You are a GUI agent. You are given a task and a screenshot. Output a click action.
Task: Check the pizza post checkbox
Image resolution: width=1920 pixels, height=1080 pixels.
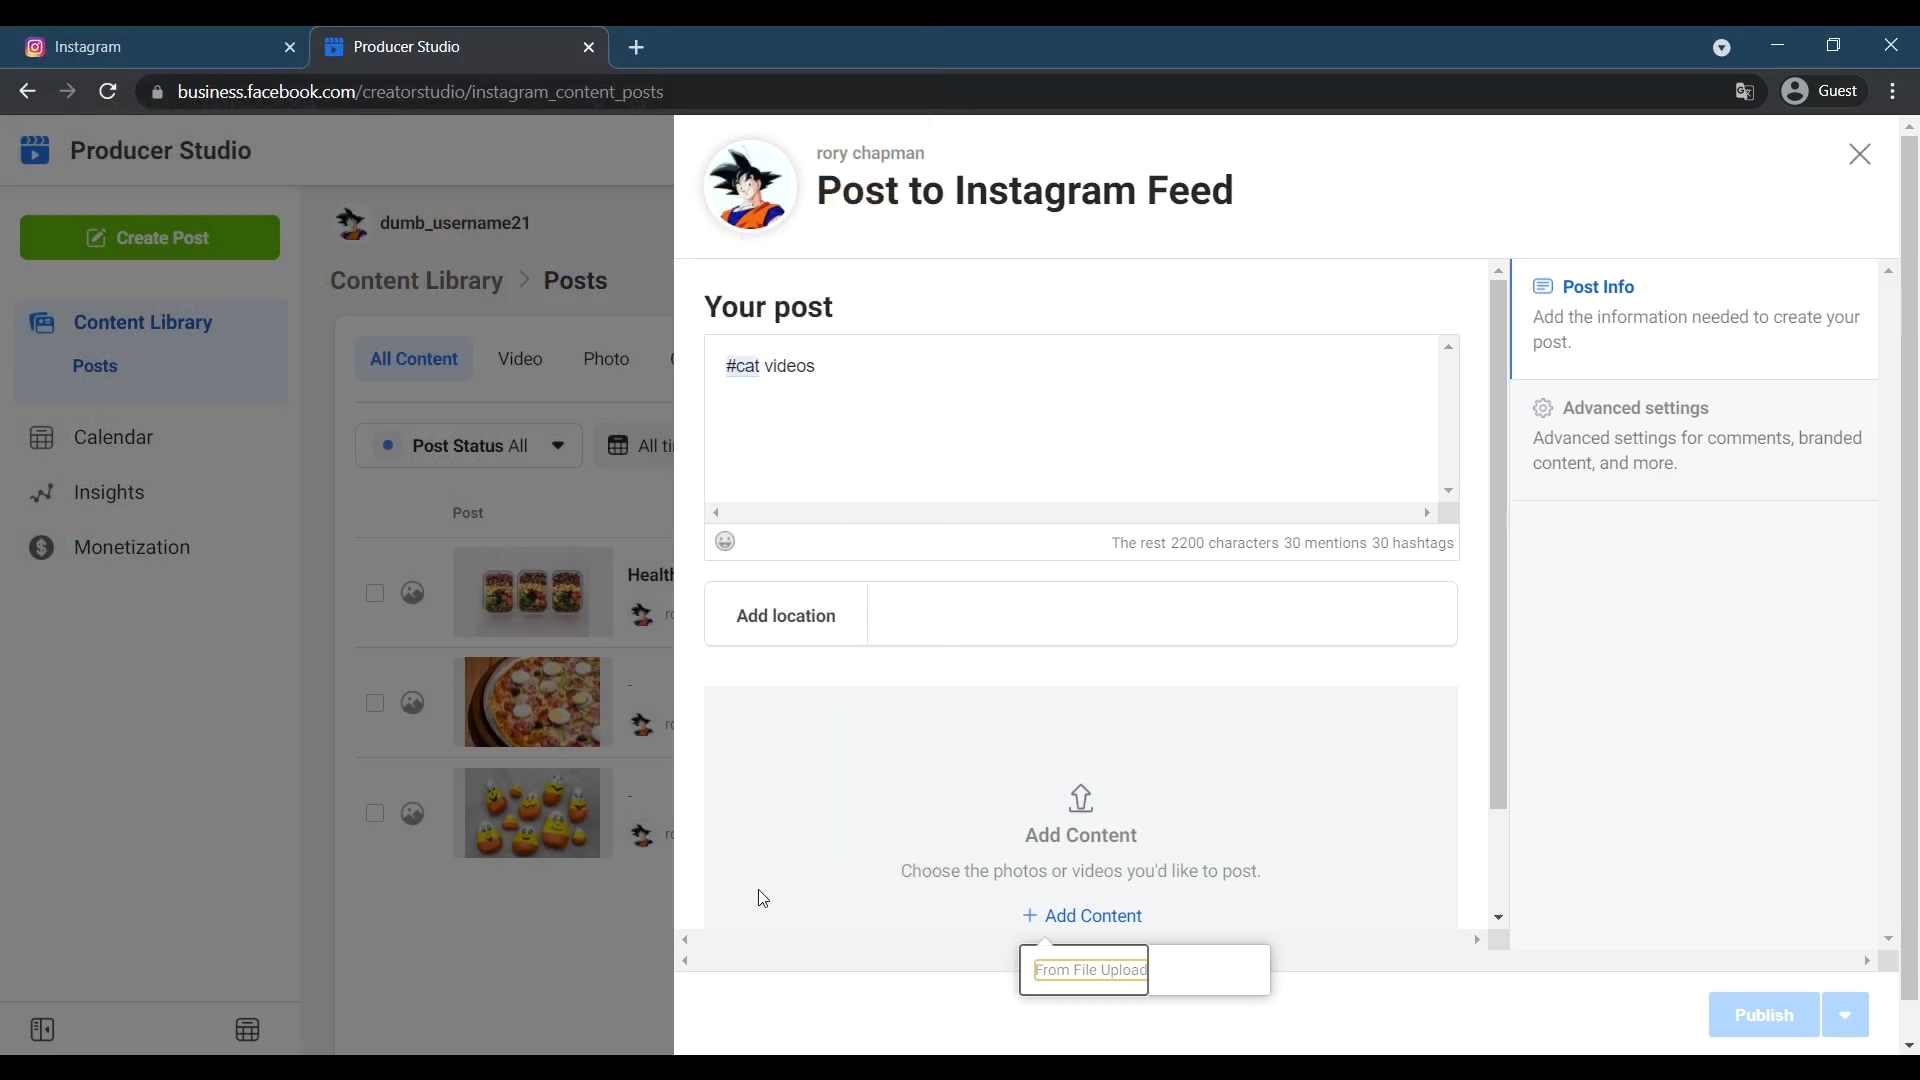click(x=375, y=703)
